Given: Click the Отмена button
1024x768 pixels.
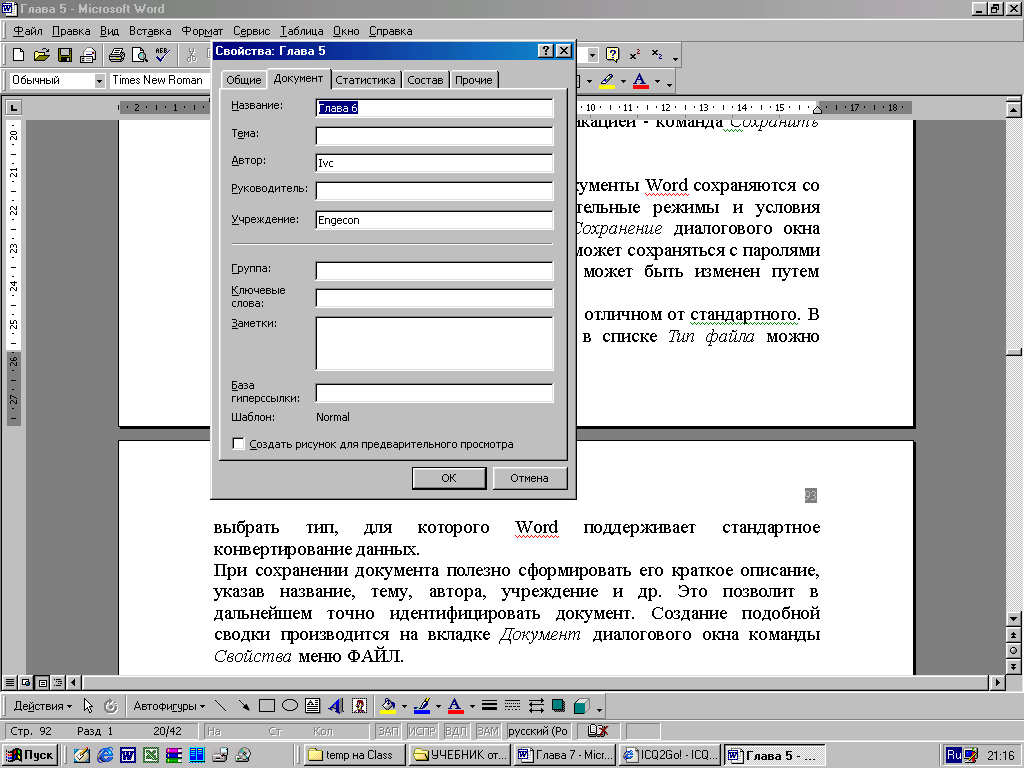Looking at the screenshot, I should [530, 478].
